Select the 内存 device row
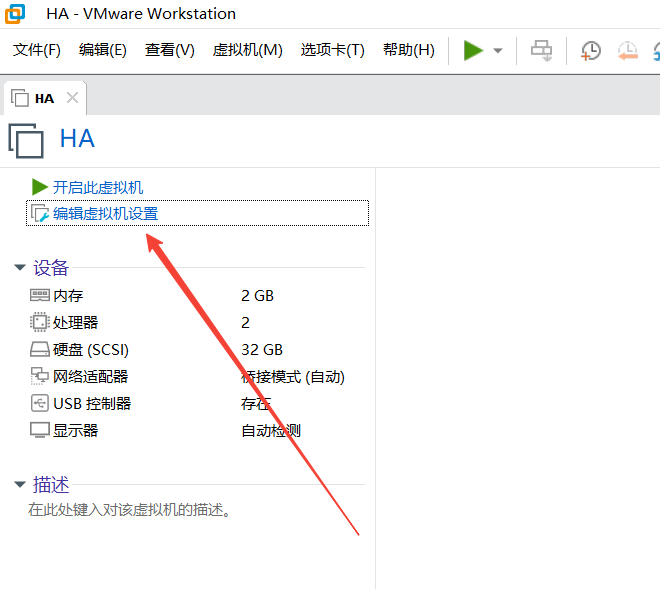The width and height of the screenshot is (660, 589). pos(197,296)
